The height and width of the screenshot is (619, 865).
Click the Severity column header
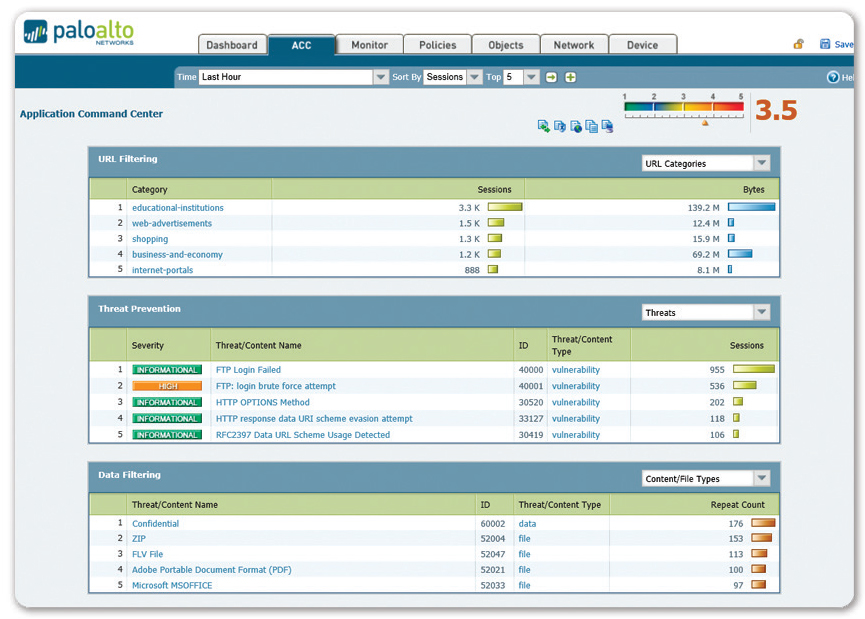(x=148, y=345)
